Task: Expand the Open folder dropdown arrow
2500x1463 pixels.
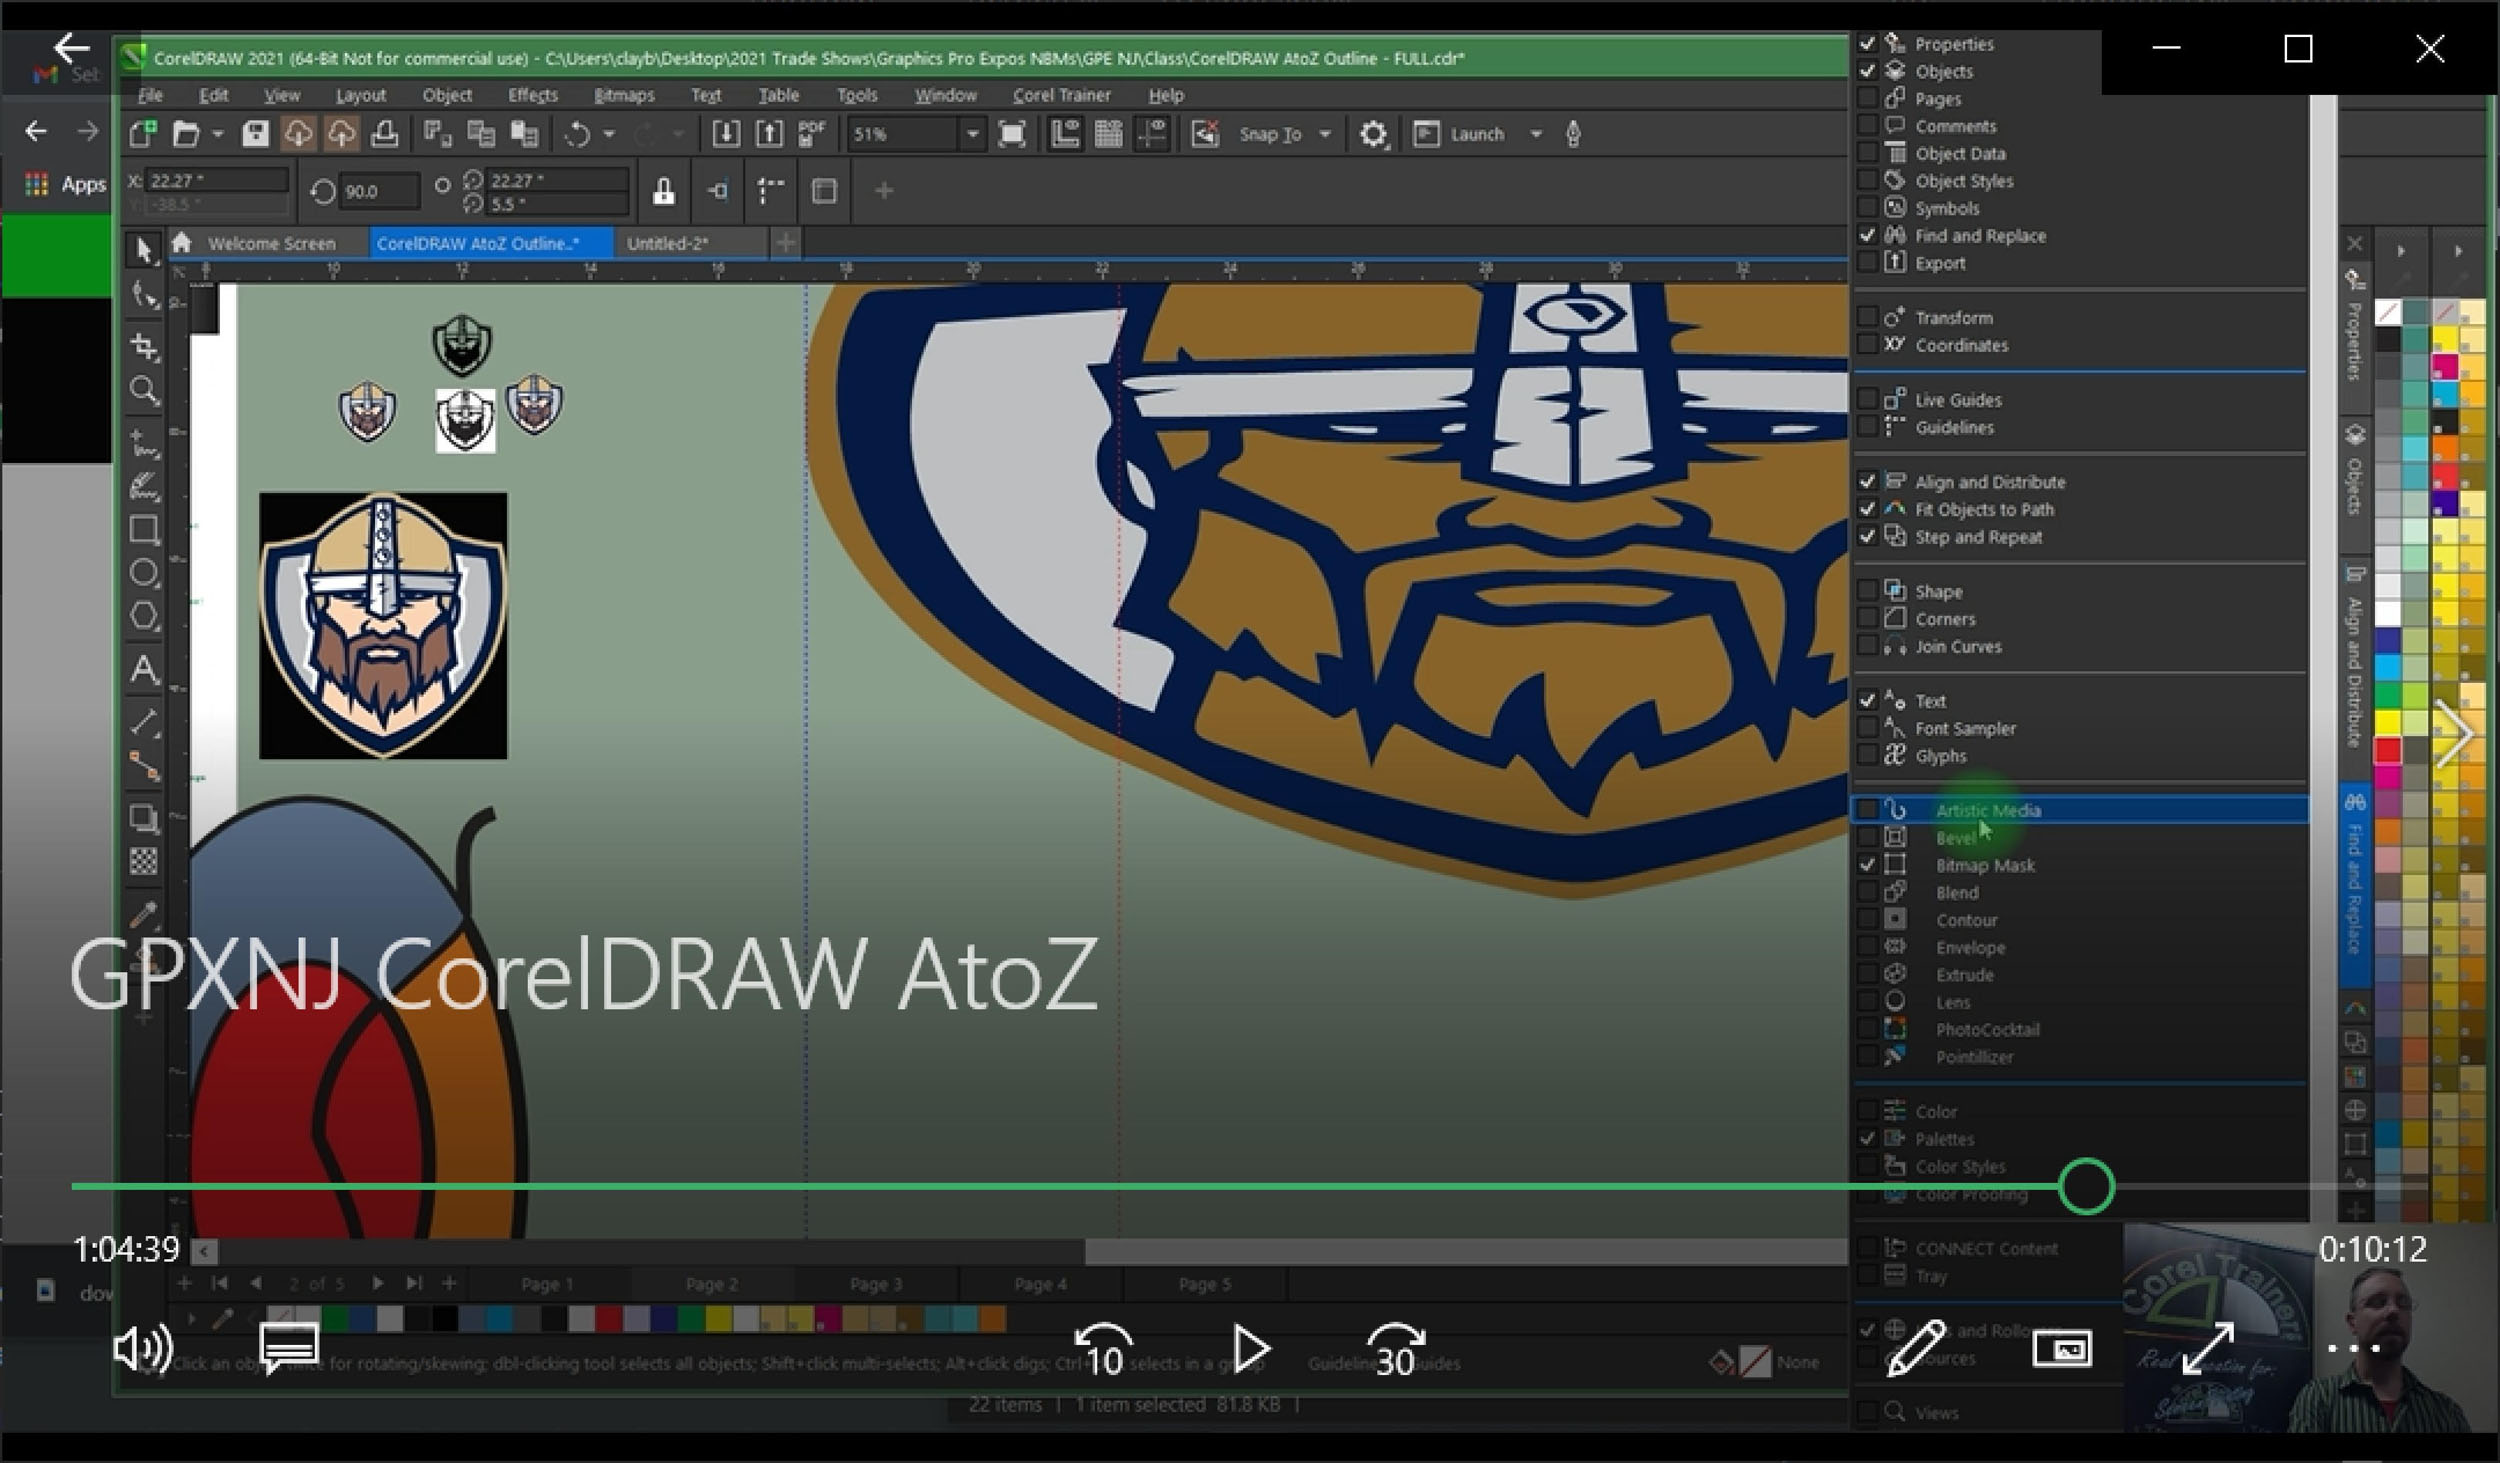Action: tap(217, 134)
